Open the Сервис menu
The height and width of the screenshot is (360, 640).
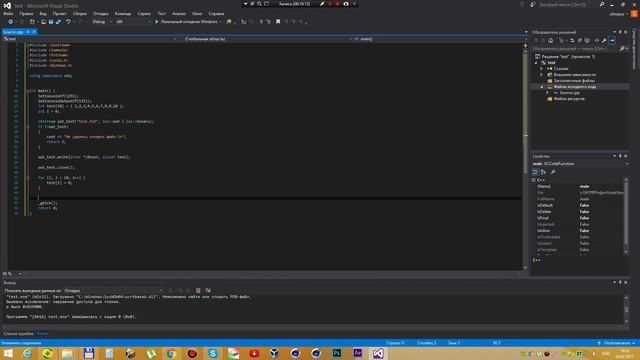[144, 13]
